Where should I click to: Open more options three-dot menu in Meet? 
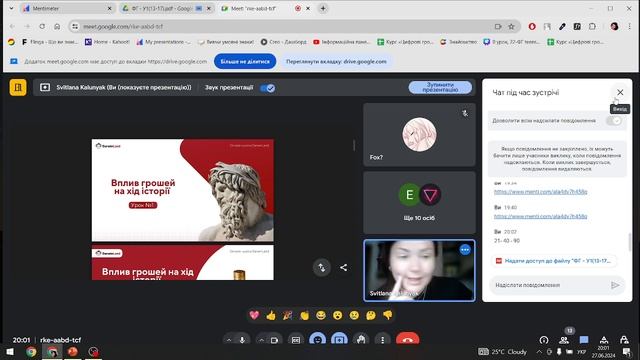[382, 340]
